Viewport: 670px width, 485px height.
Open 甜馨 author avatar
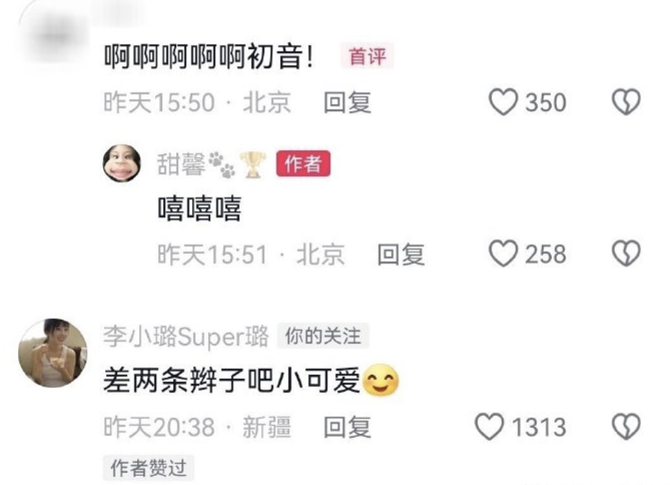click(x=122, y=163)
